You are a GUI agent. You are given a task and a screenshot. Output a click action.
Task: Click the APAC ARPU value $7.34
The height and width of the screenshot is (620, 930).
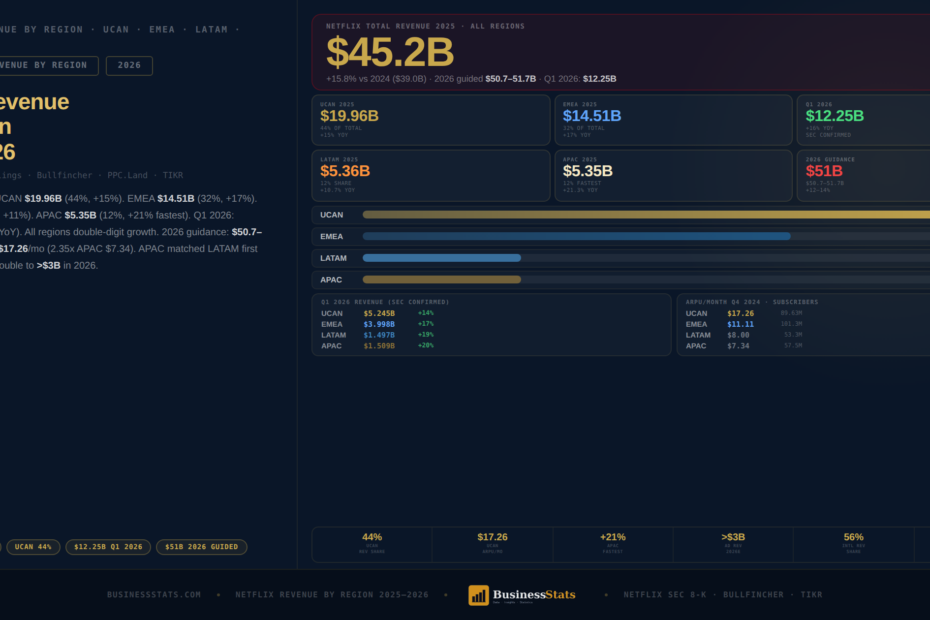point(738,346)
